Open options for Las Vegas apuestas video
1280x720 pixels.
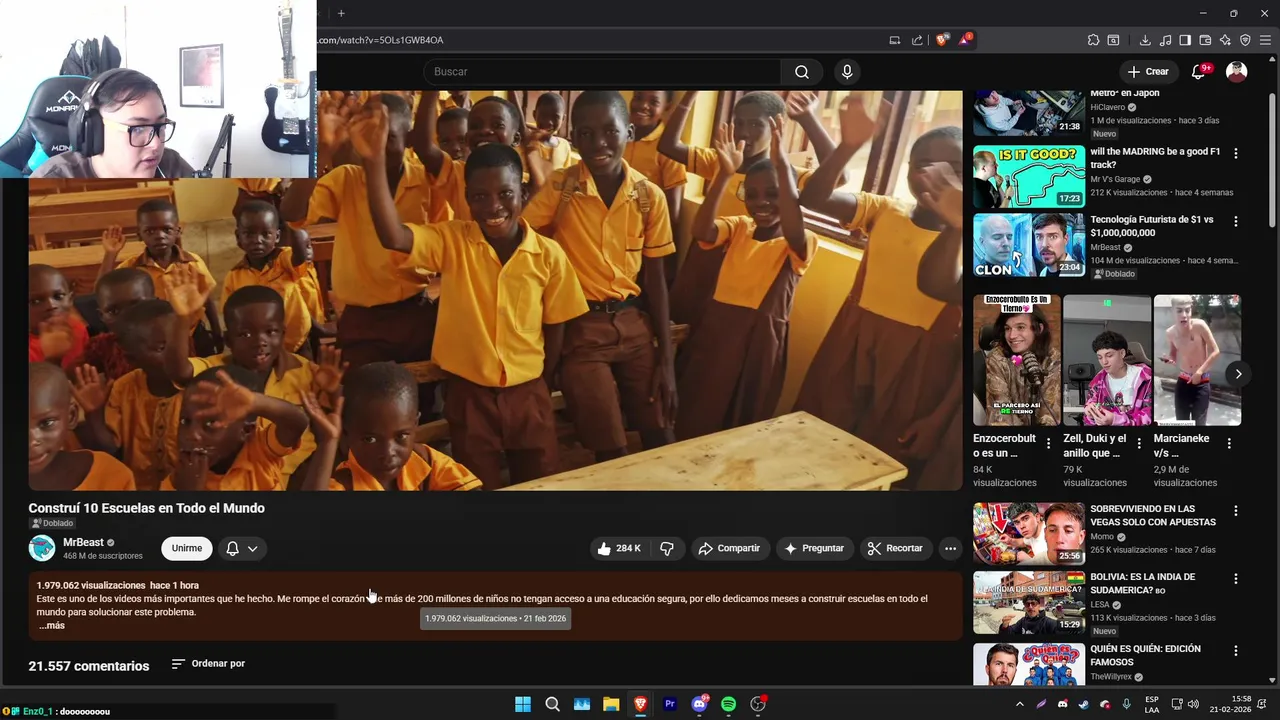coord(1236,510)
